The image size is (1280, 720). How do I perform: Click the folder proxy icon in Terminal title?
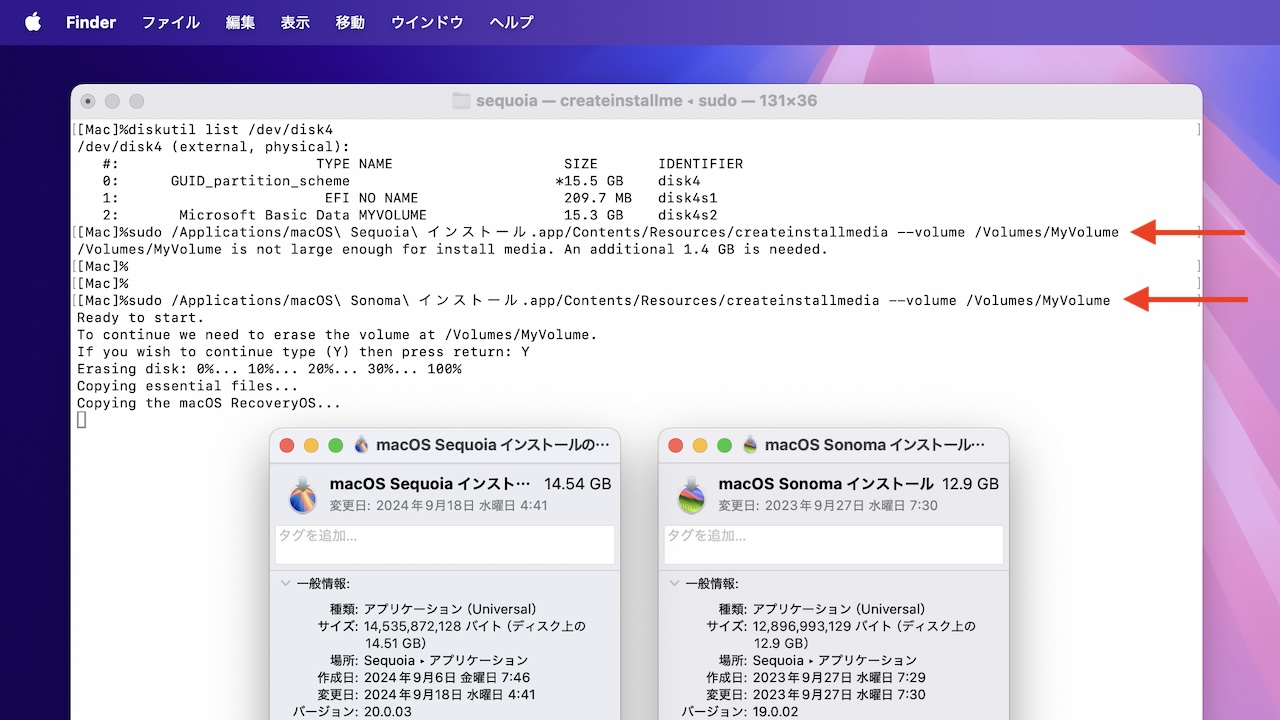(461, 101)
